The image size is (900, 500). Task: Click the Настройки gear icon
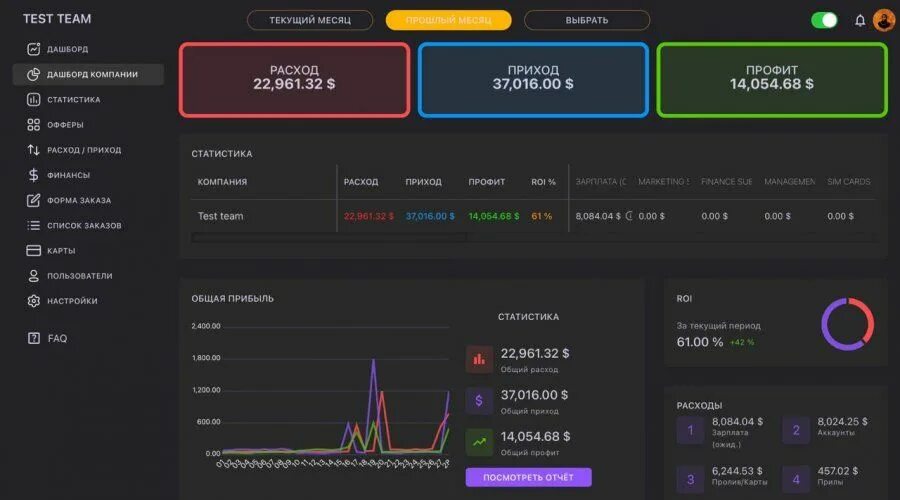point(33,301)
